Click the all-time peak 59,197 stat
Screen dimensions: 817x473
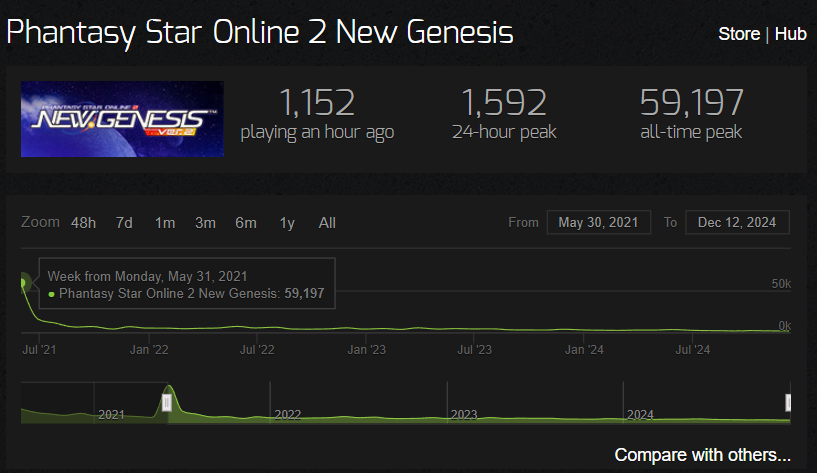(691, 114)
